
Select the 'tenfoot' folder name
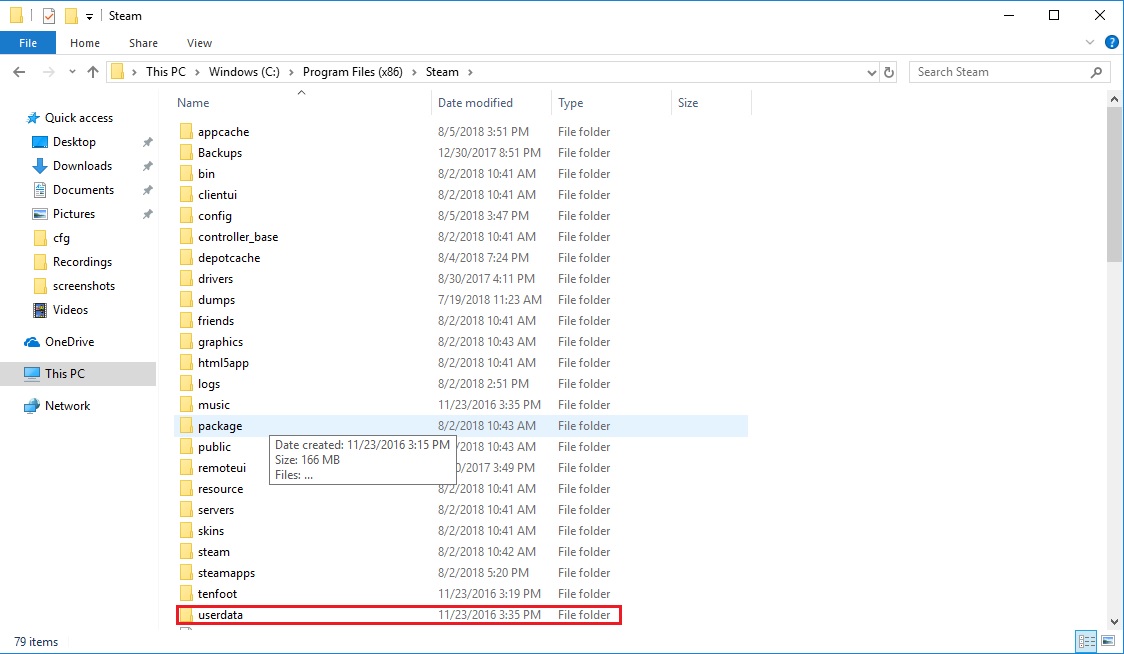point(217,594)
